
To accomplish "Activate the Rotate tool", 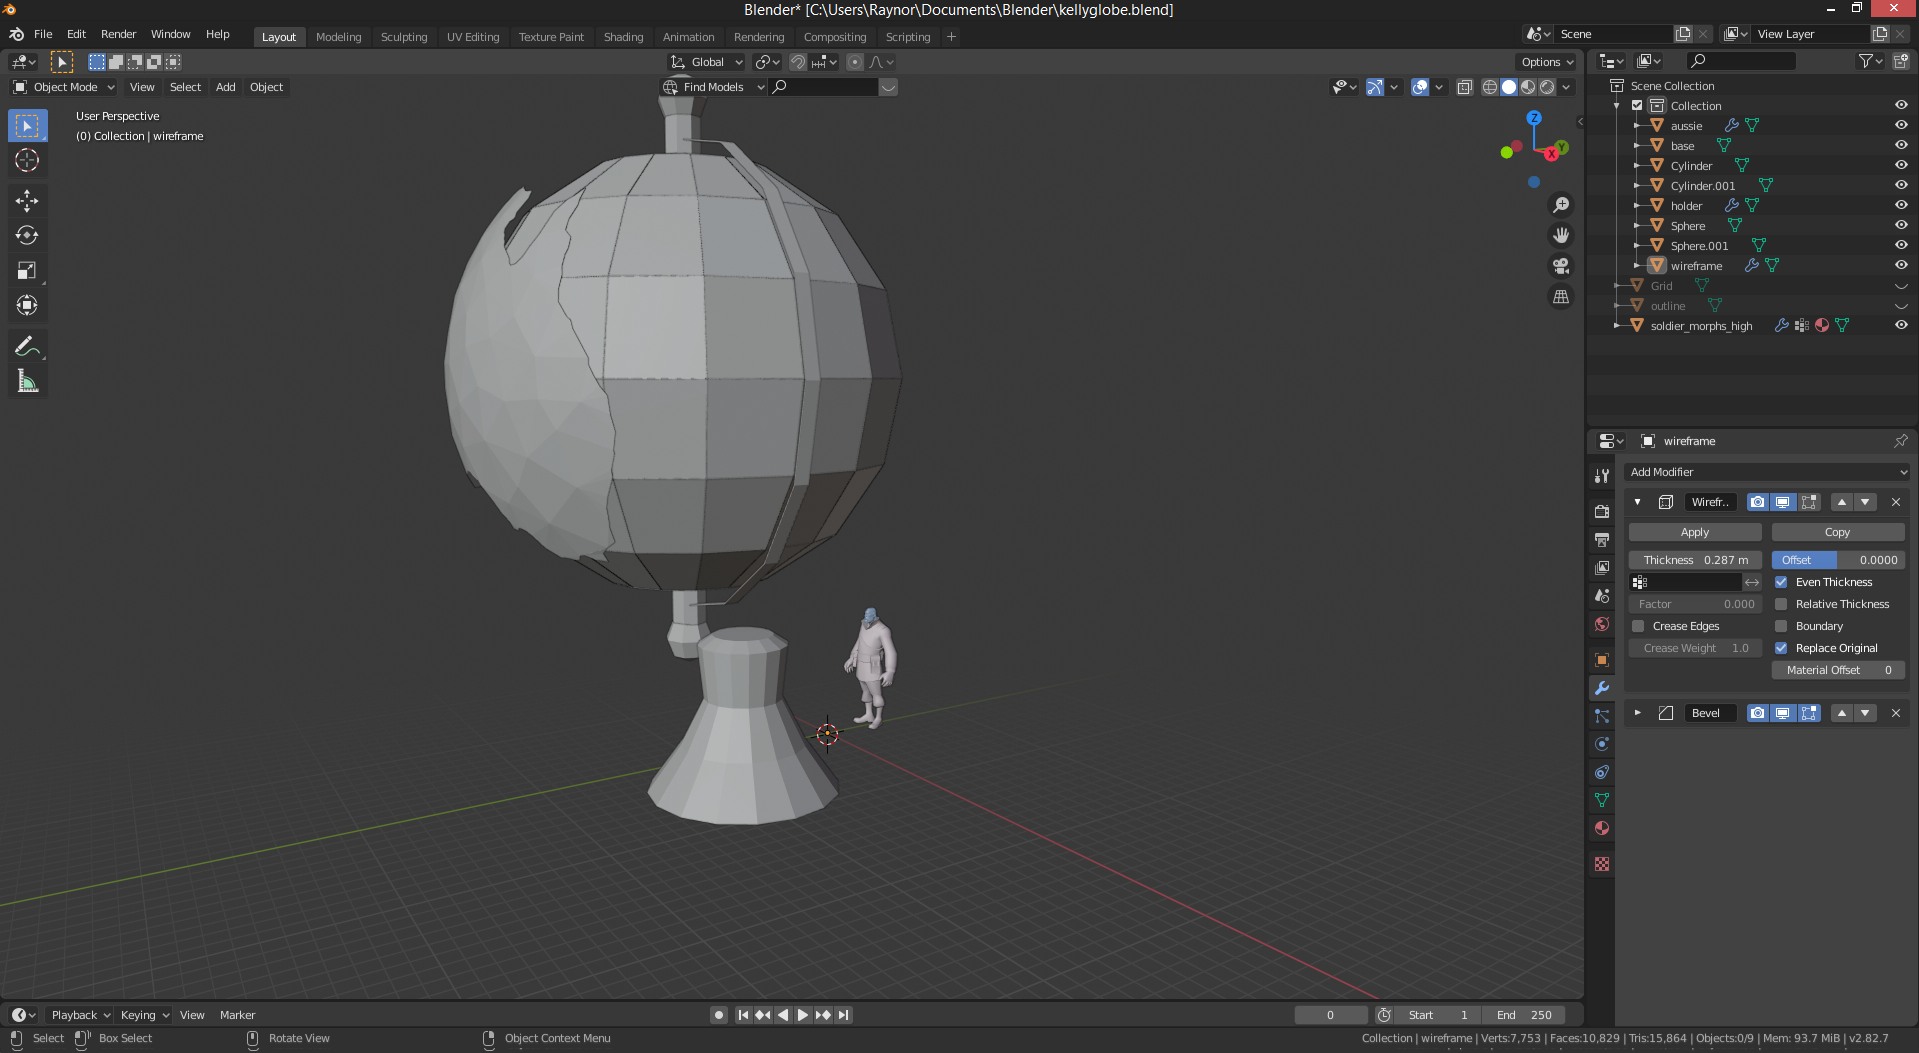I will click(27, 236).
